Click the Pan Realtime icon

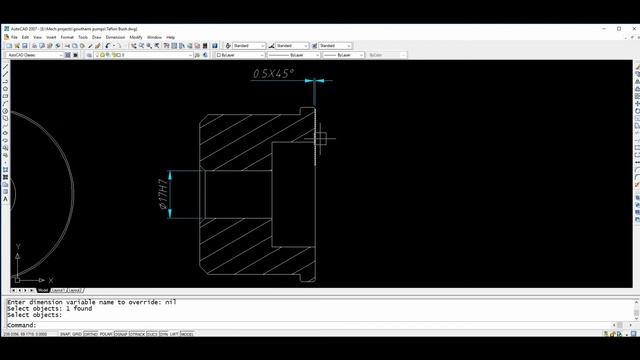coord(133,46)
